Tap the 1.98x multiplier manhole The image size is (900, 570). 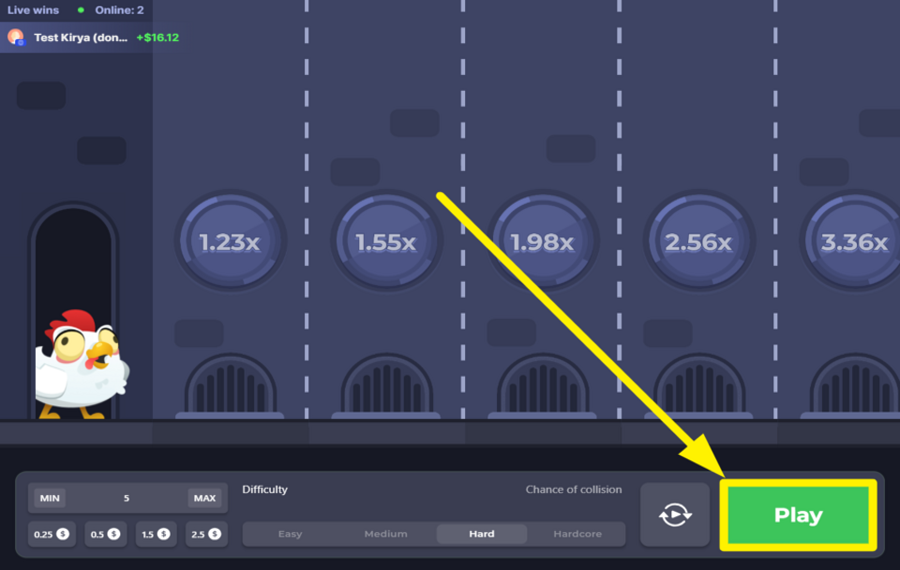pyautogui.click(x=542, y=242)
